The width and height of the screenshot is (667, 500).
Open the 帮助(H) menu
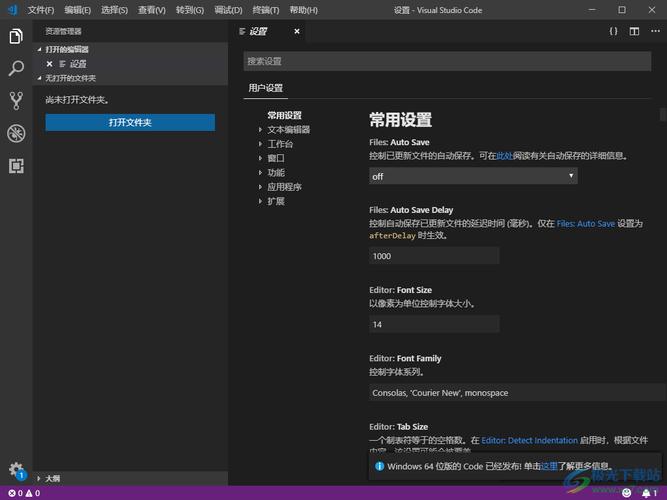coord(303,10)
